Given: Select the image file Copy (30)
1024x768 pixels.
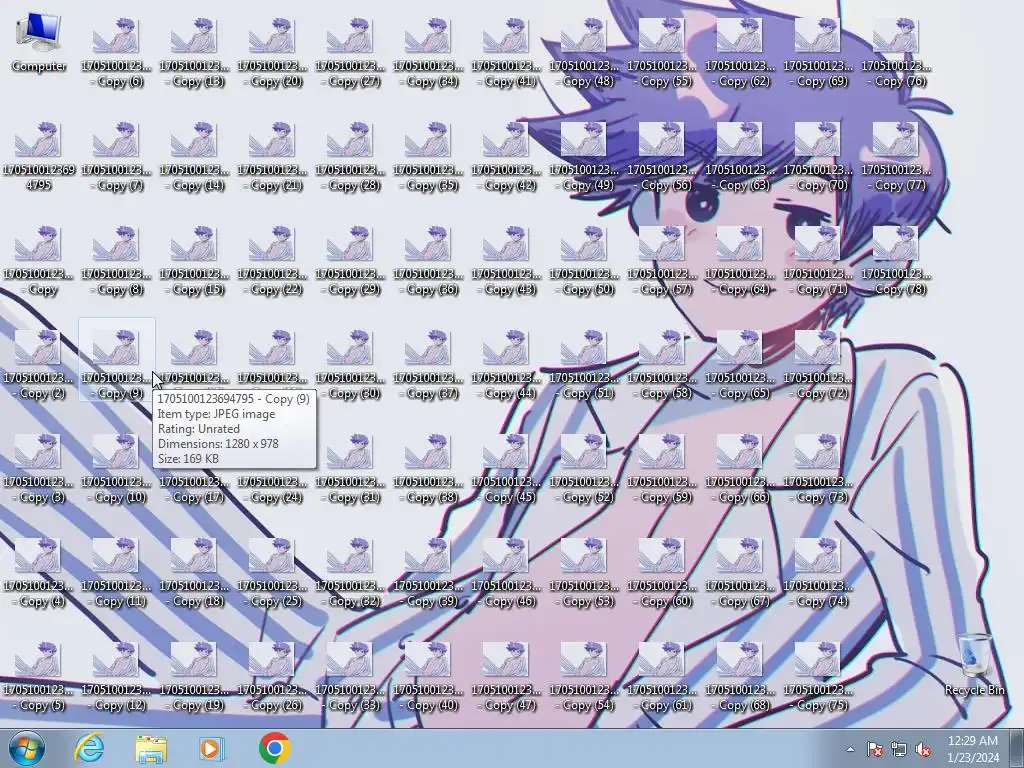Looking at the screenshot, I should click(350, 364).
